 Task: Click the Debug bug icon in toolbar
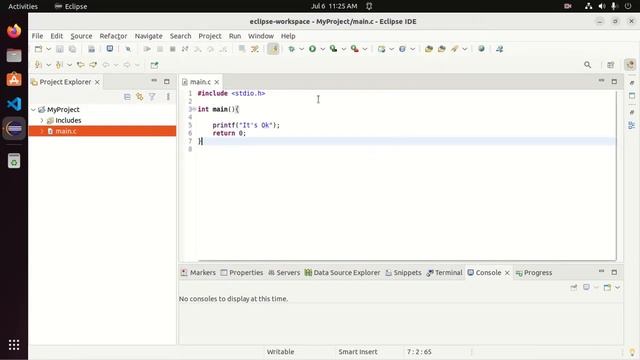[x=291, y=49]
